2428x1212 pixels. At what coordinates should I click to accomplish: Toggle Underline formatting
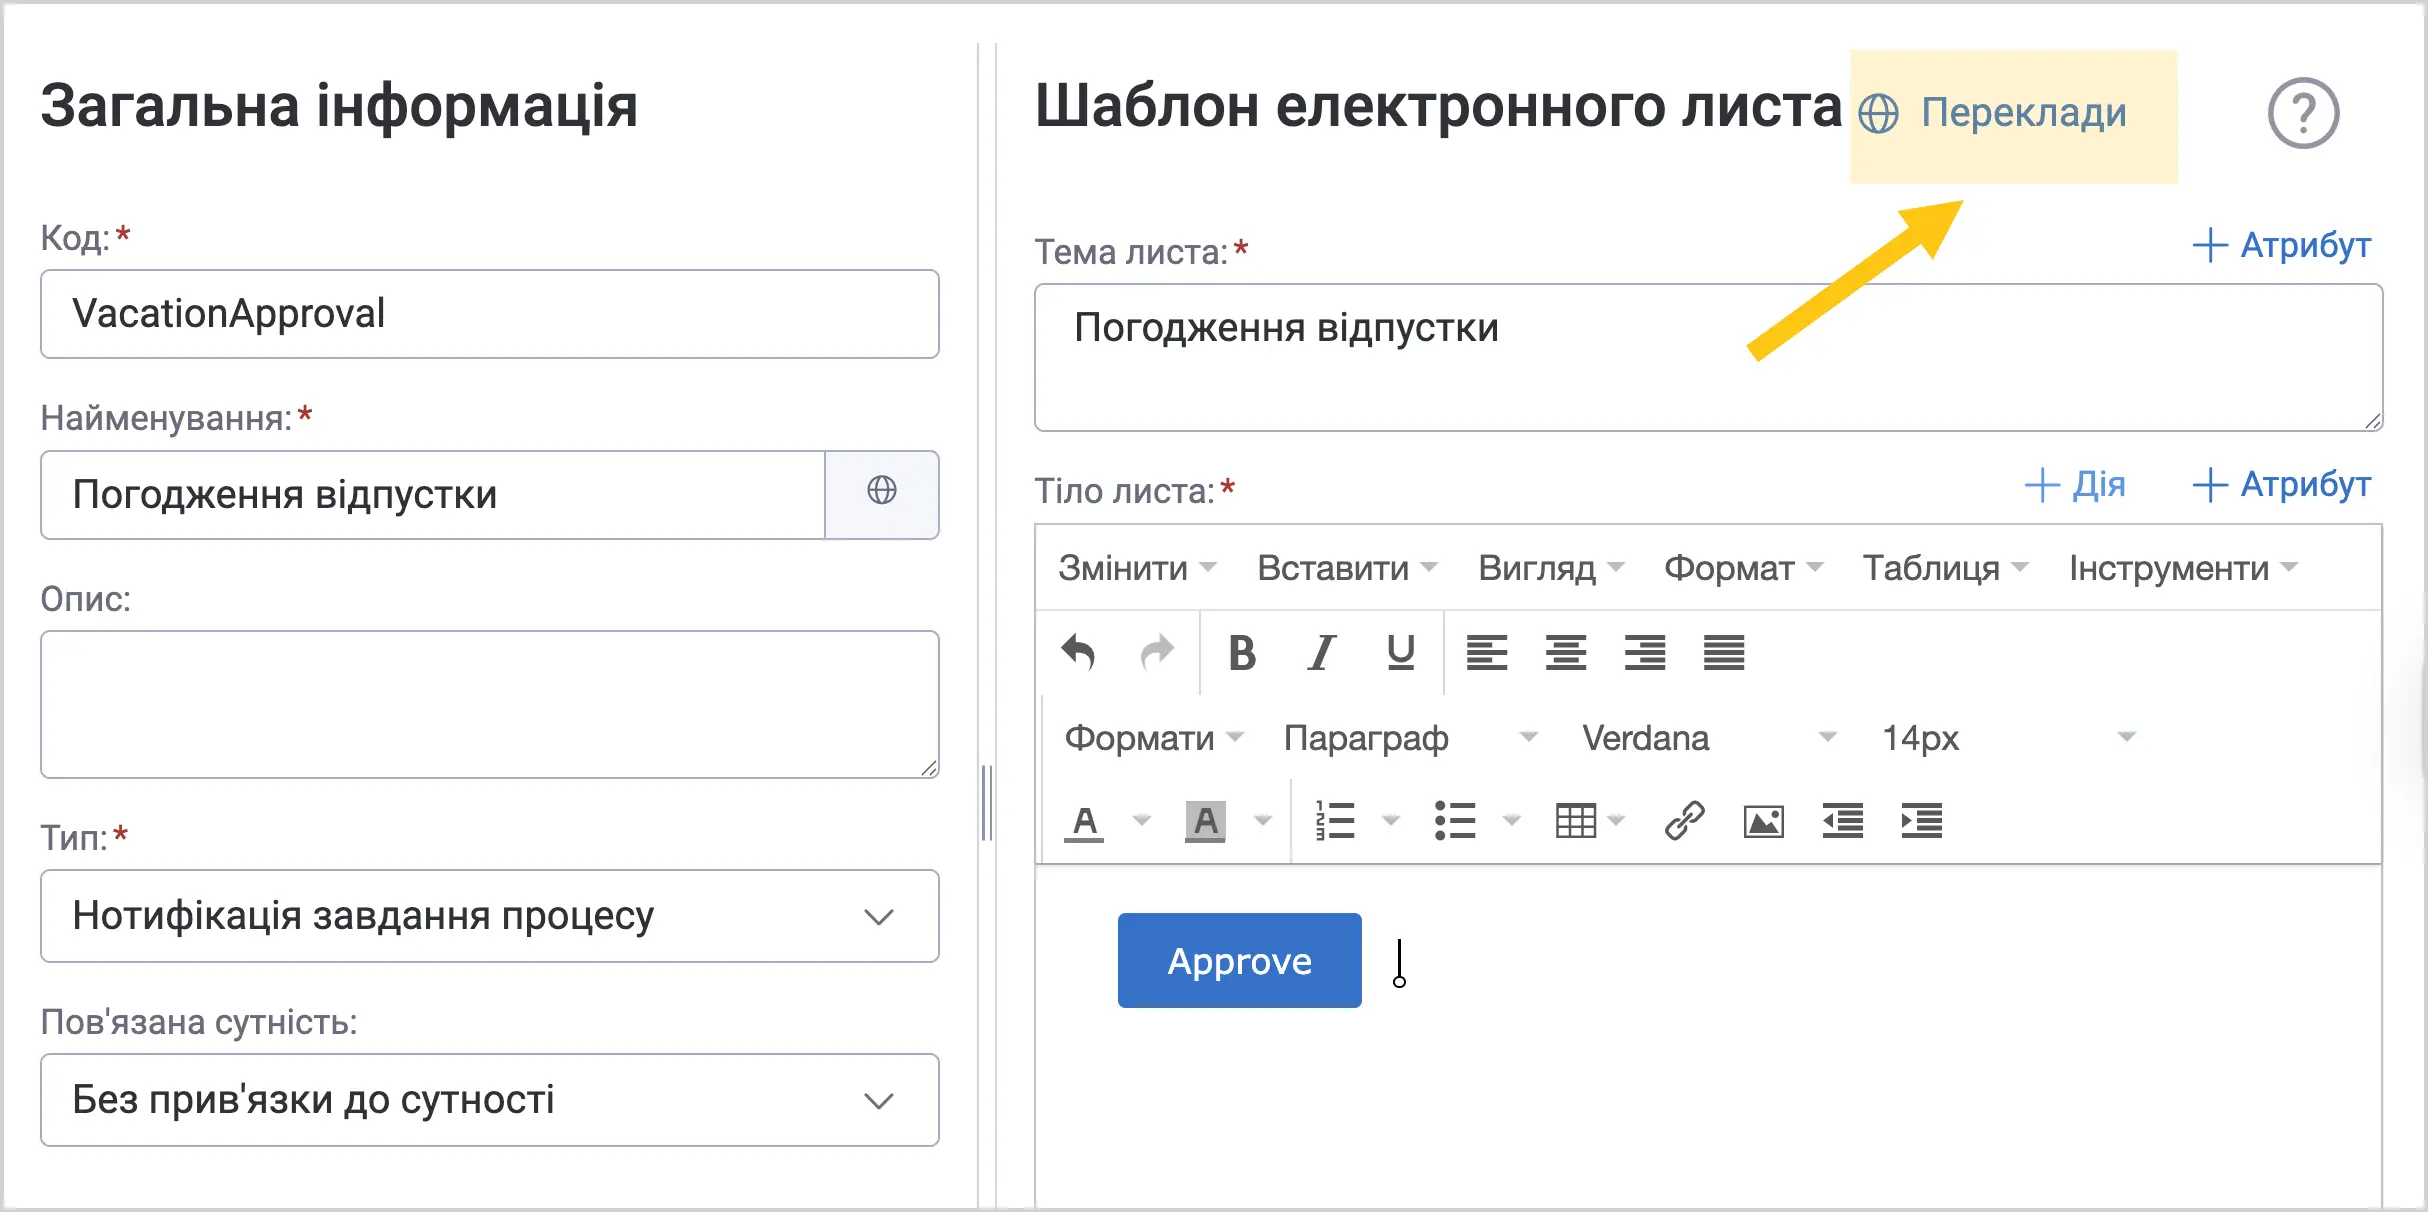1401,653
